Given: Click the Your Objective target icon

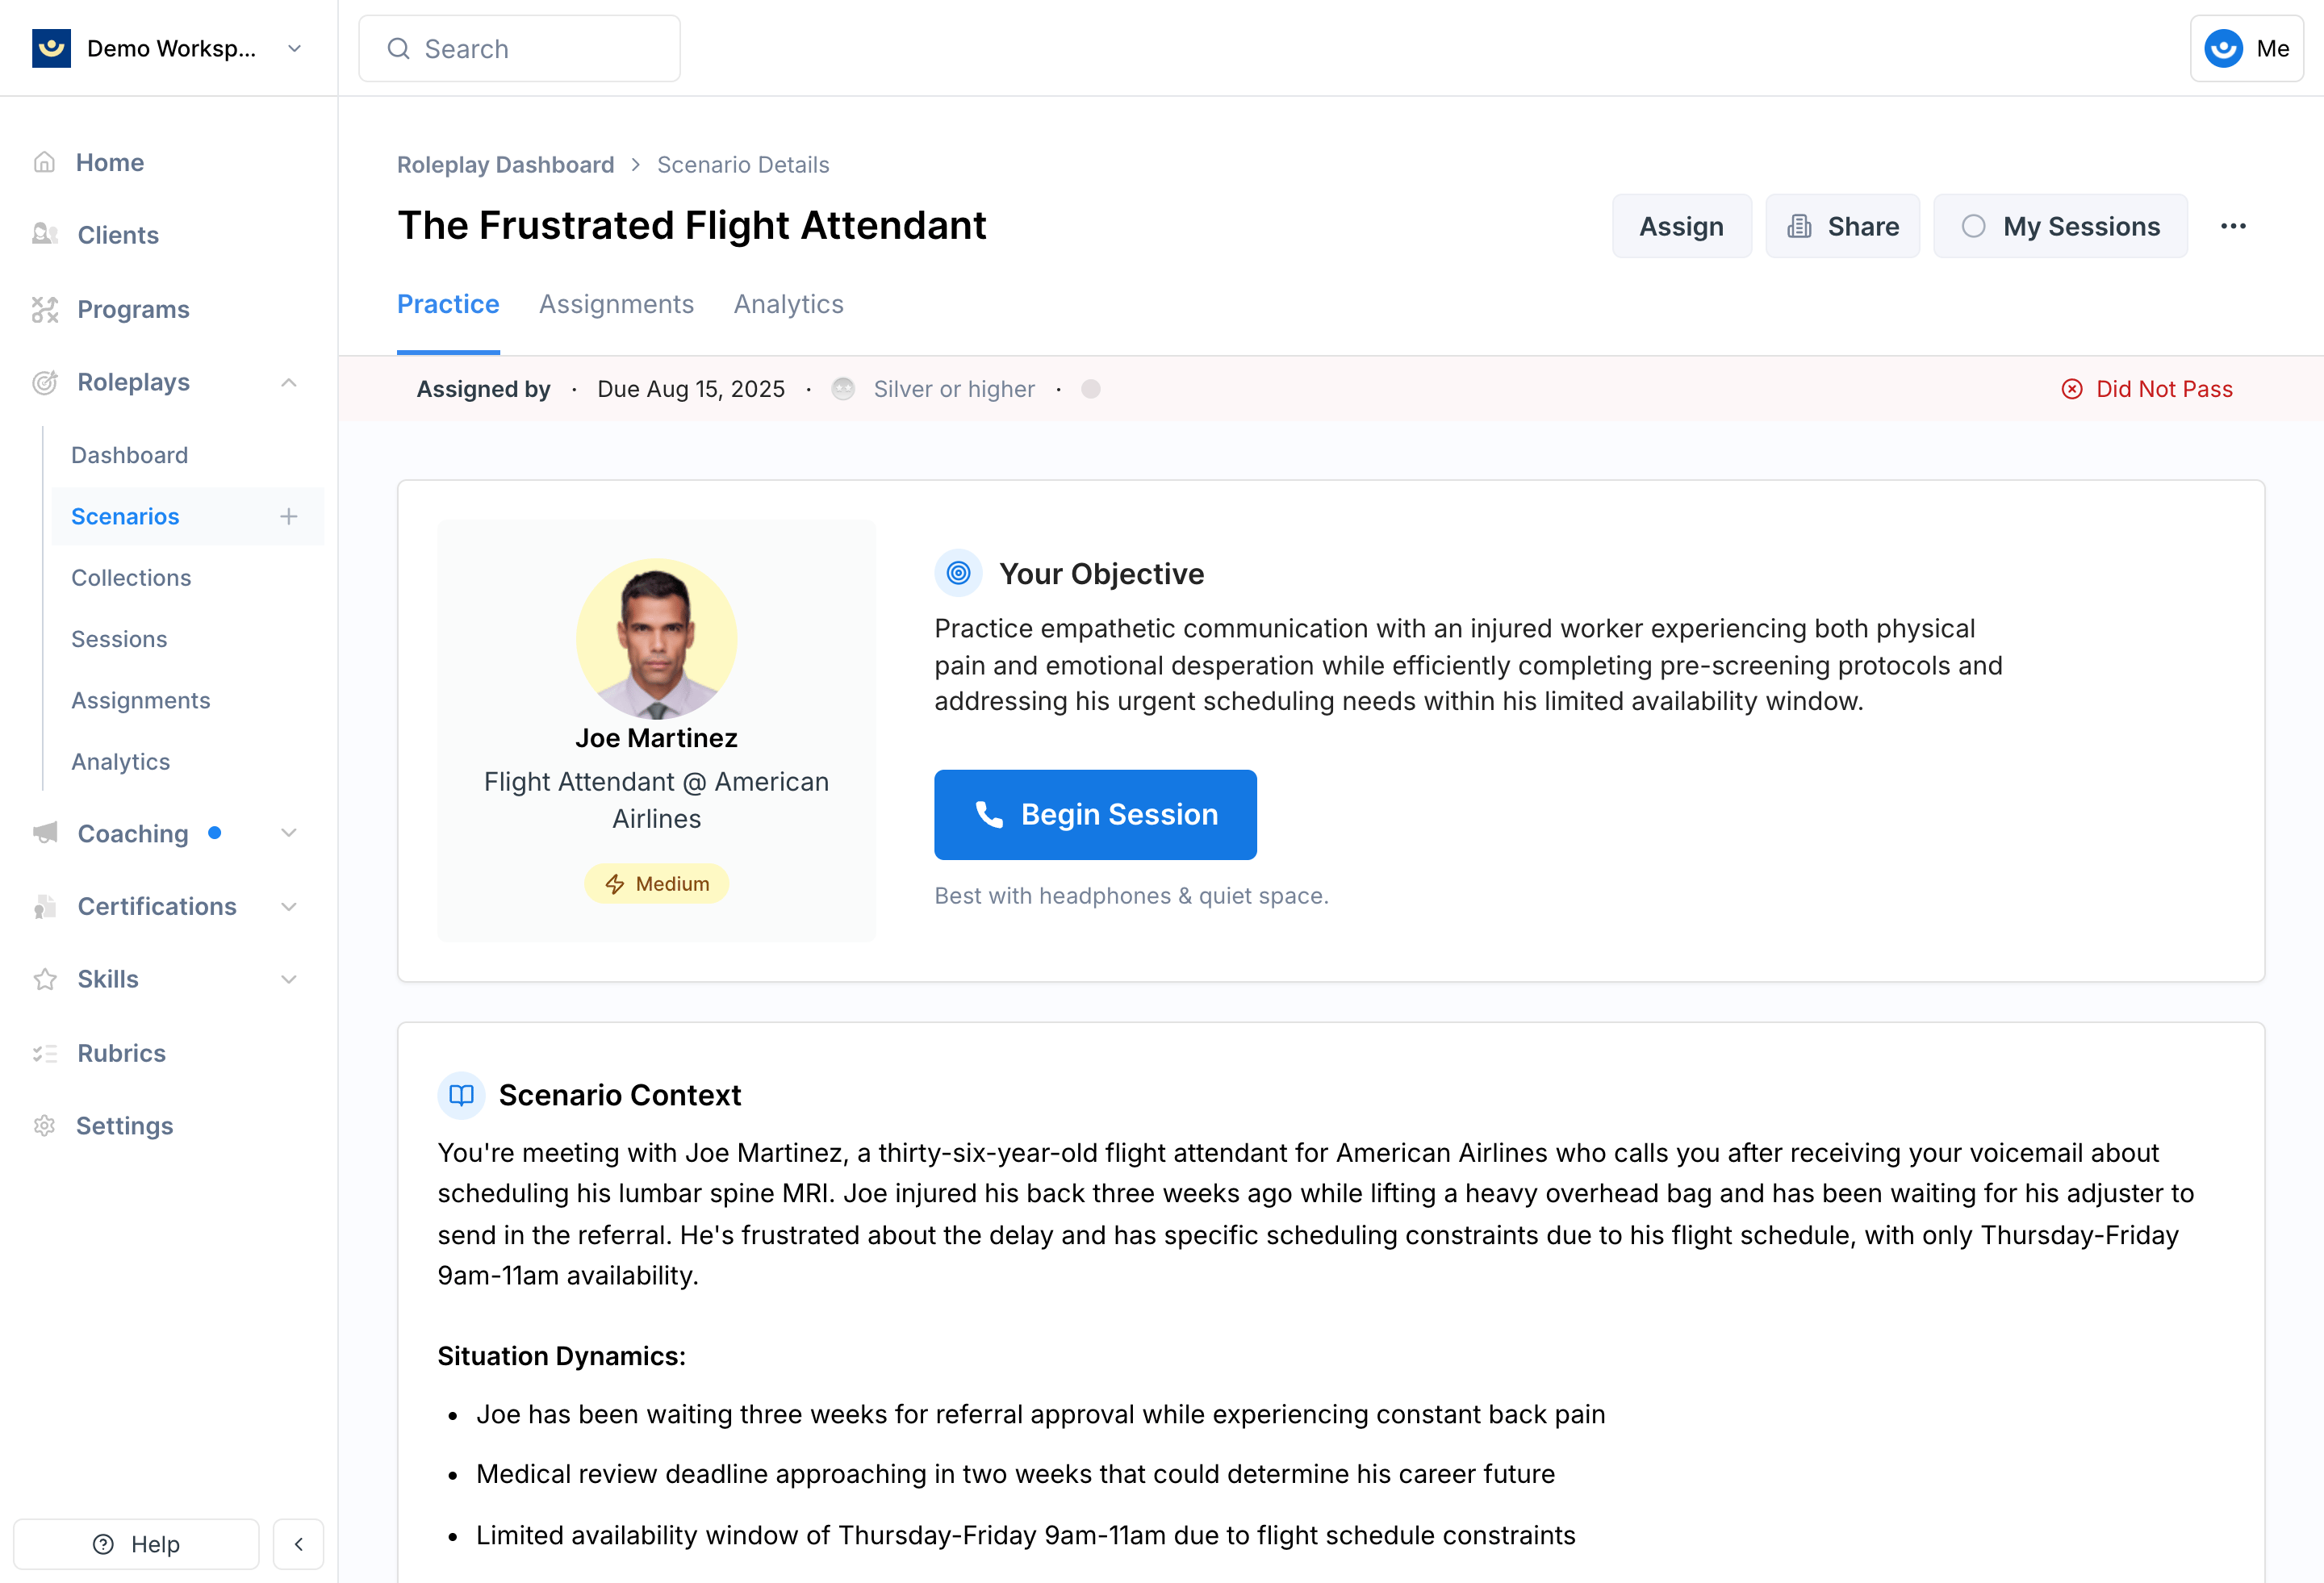Looking at the screenshot, I should pos(958,573).
